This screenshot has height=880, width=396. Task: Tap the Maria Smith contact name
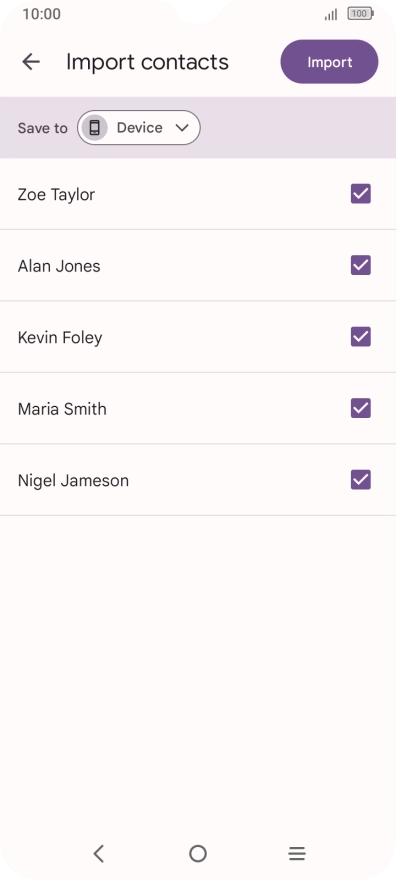coord(62,409)
